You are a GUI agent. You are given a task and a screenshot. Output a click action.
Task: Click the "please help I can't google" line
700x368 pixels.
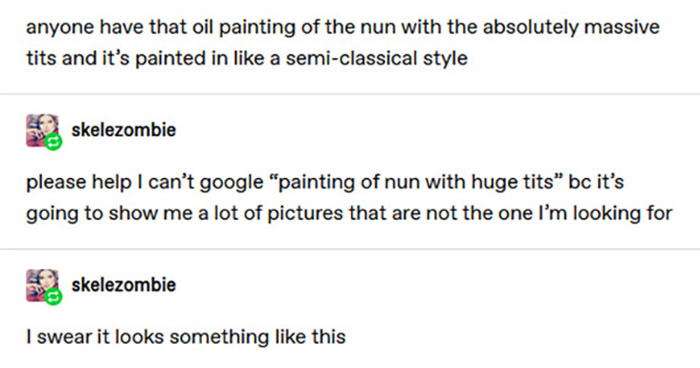click(x=325, y=182)
